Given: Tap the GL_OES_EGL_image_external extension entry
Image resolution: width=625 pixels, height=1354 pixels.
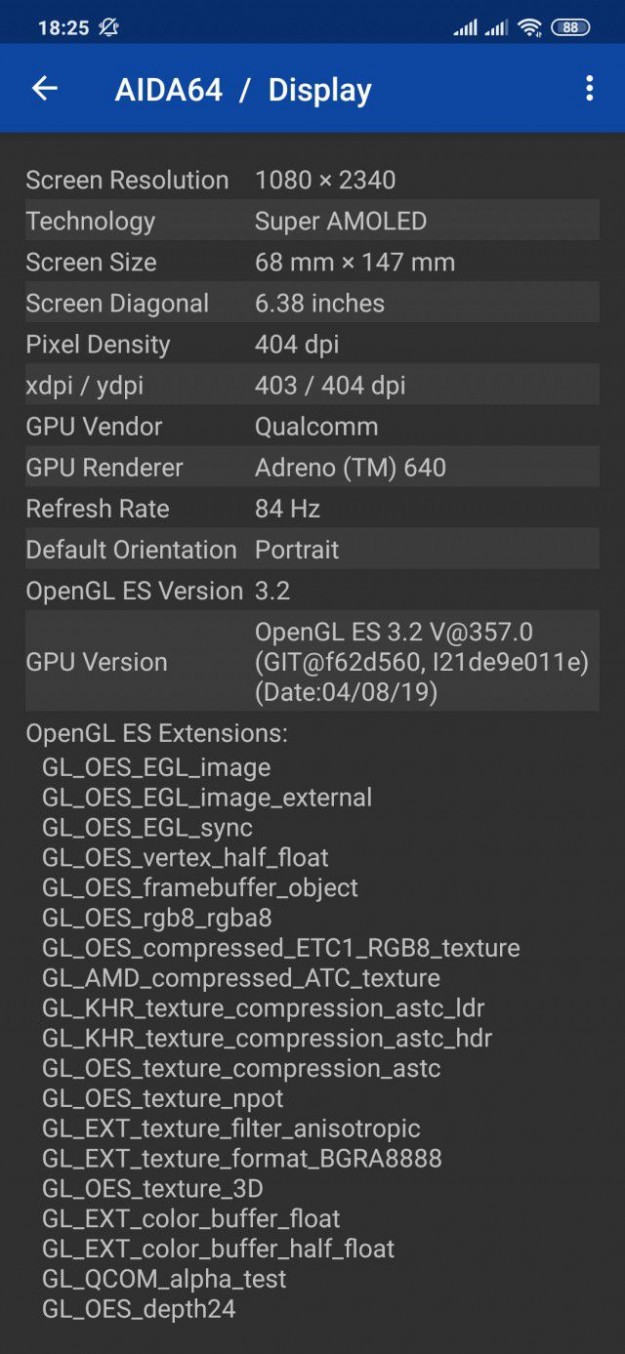Looking at the screenshot, I should click(x=207, y=797).
